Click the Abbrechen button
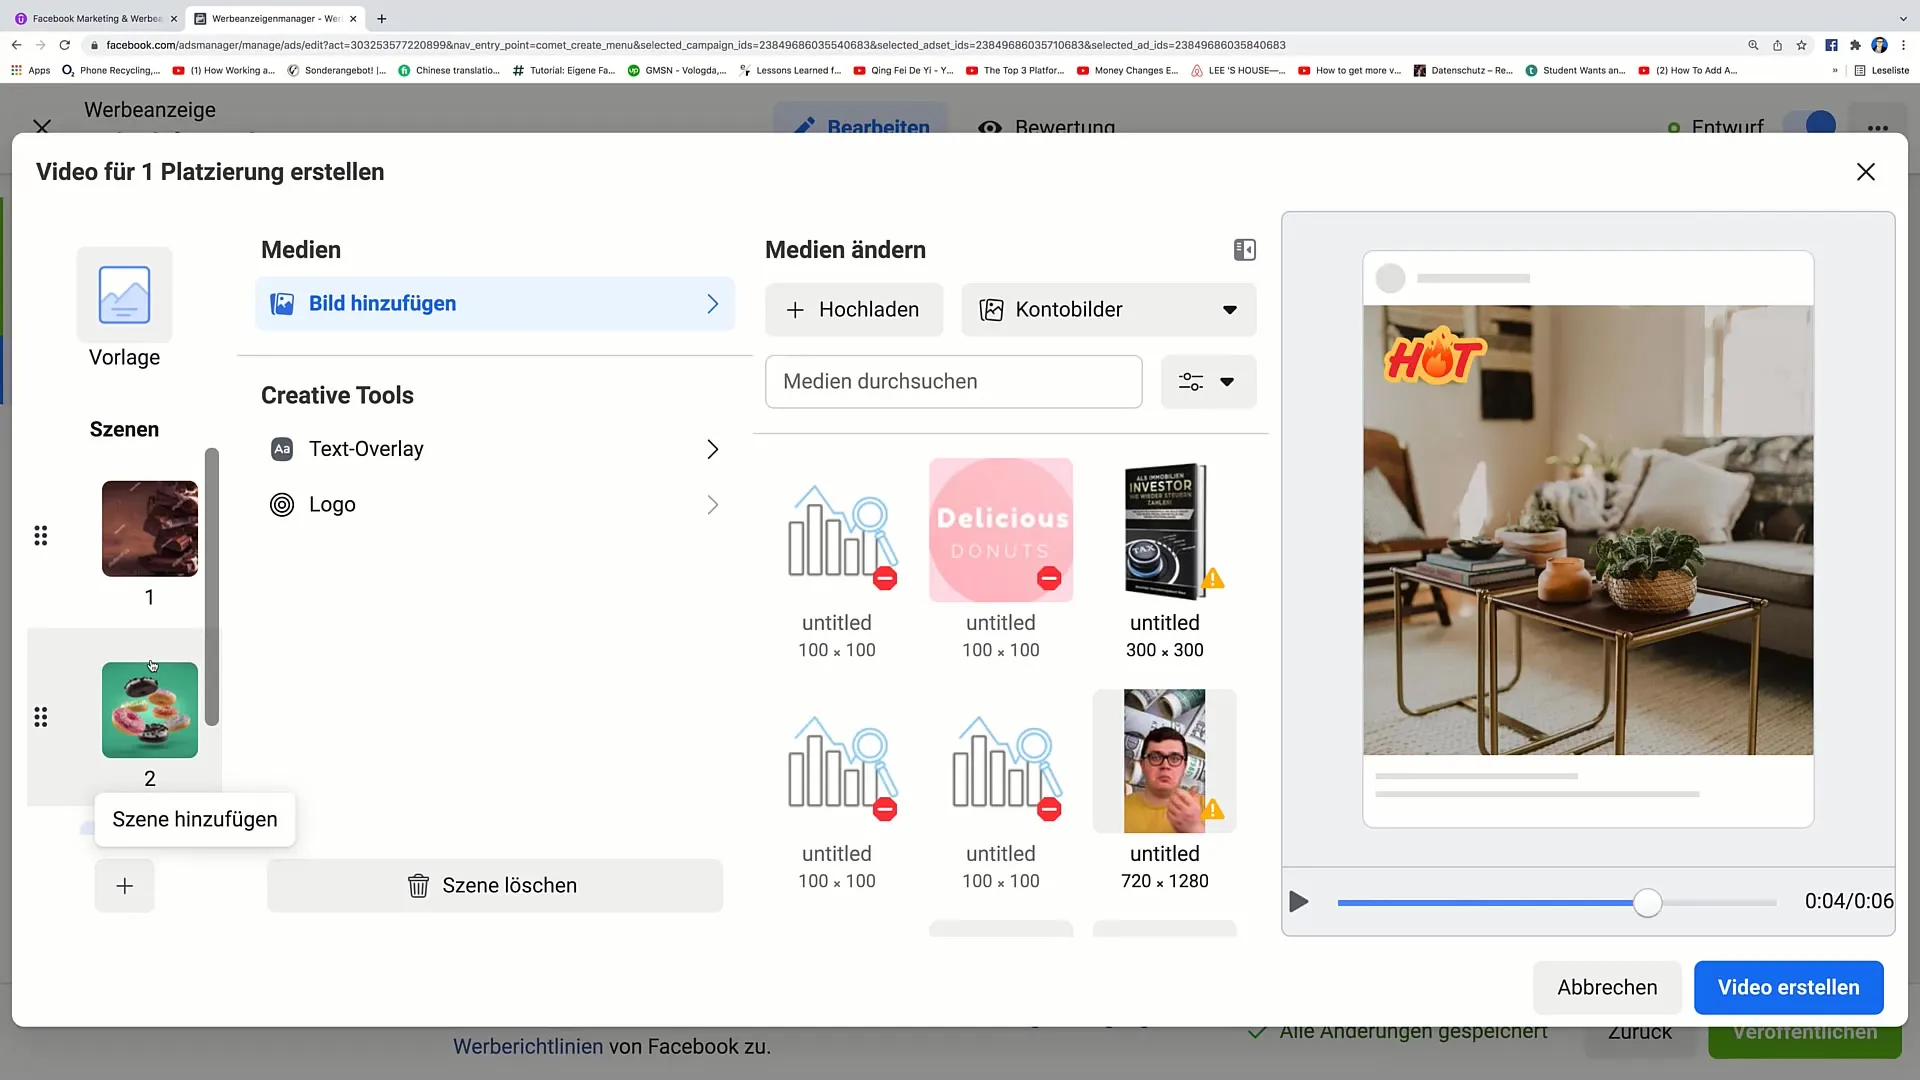Viewport: 1920px width, 1080px height. pyautogui.click(x=1607, y=988)
